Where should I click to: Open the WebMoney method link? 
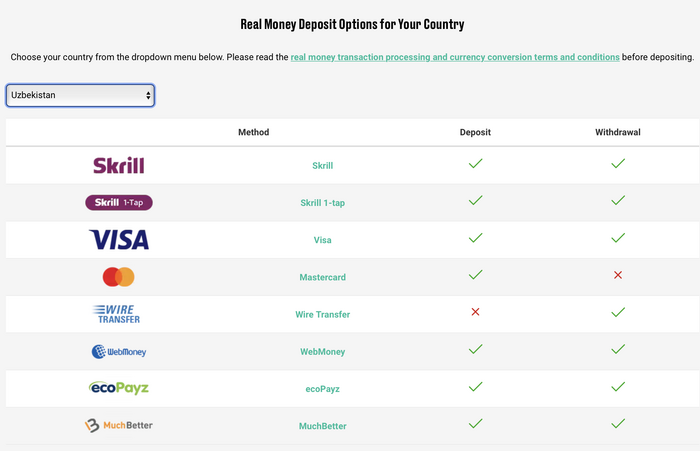tap(322, 352)
